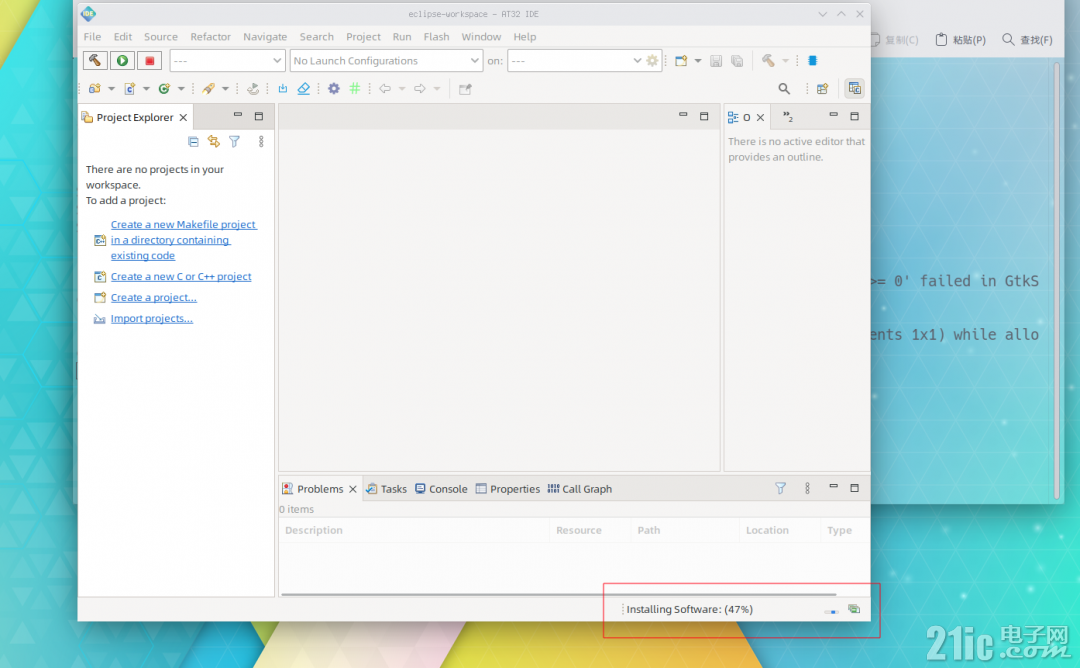Click 'Create a new C or C++ project' link
Screen dimensions: 1080x668
point(181,276)
